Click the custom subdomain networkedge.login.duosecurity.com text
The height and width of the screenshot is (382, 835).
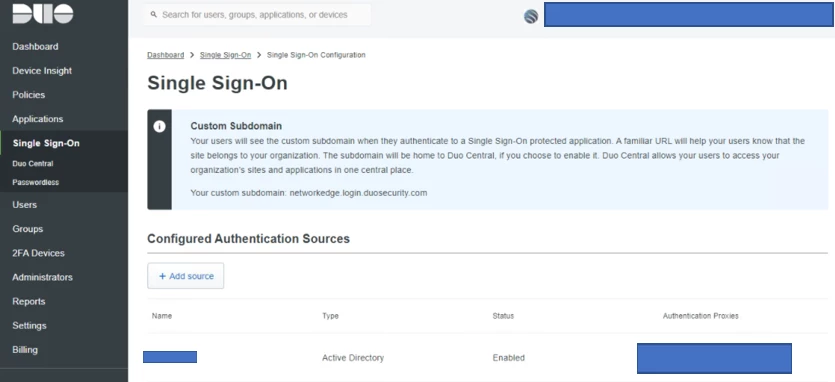click(358, 193)
